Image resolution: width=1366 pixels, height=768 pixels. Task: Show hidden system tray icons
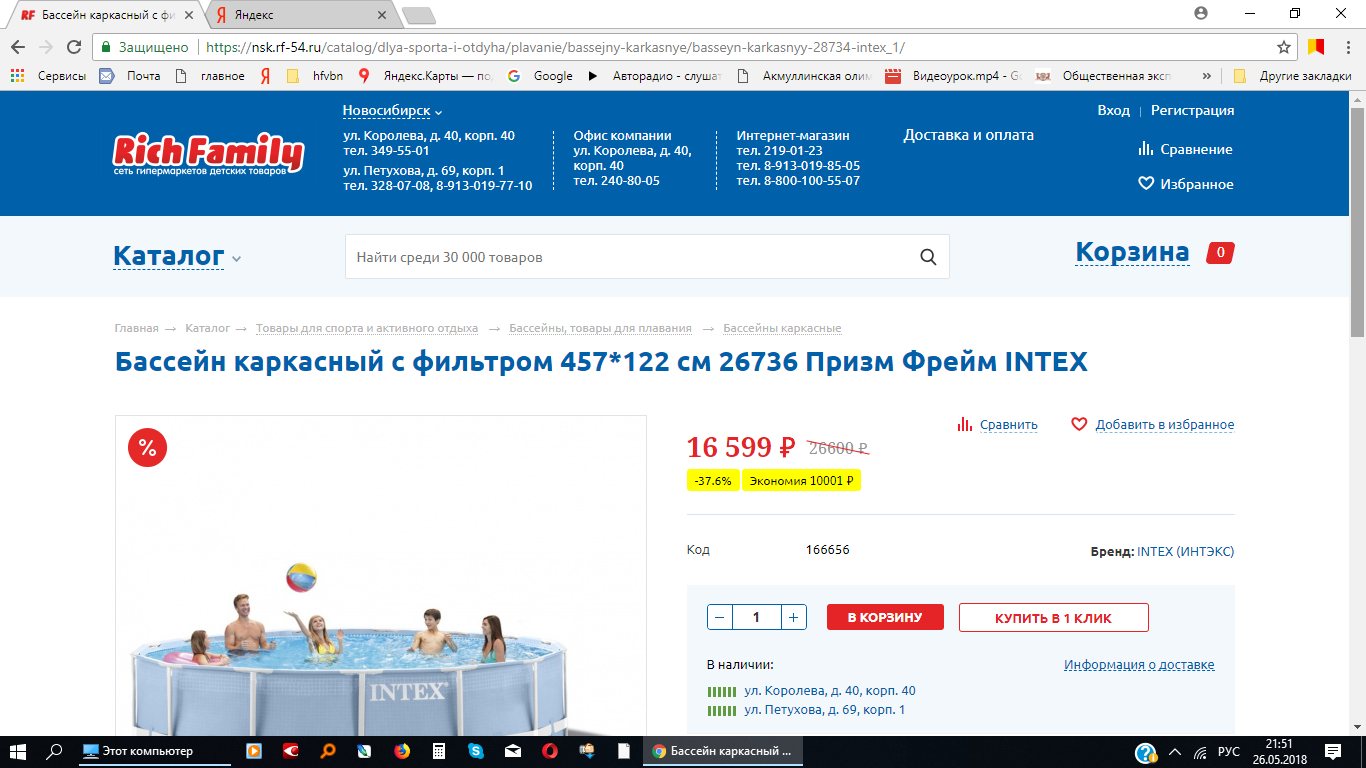pos(1175,752)
